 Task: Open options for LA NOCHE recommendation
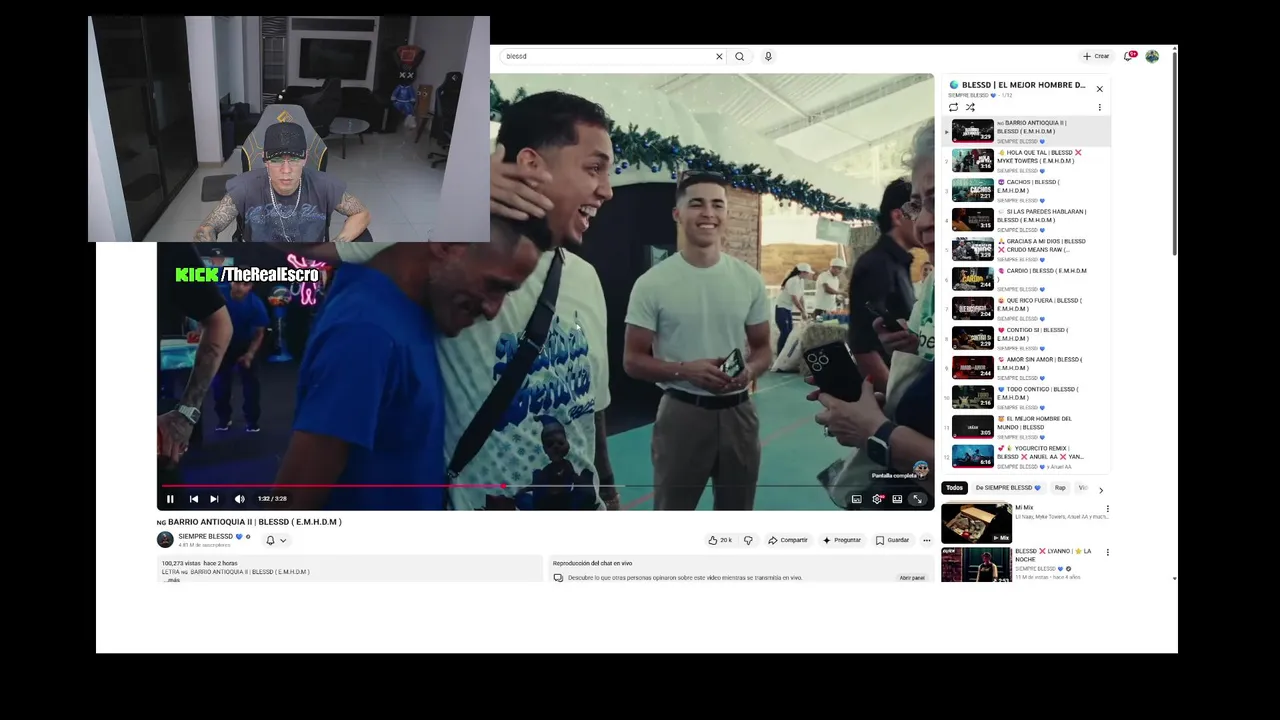1107,552
